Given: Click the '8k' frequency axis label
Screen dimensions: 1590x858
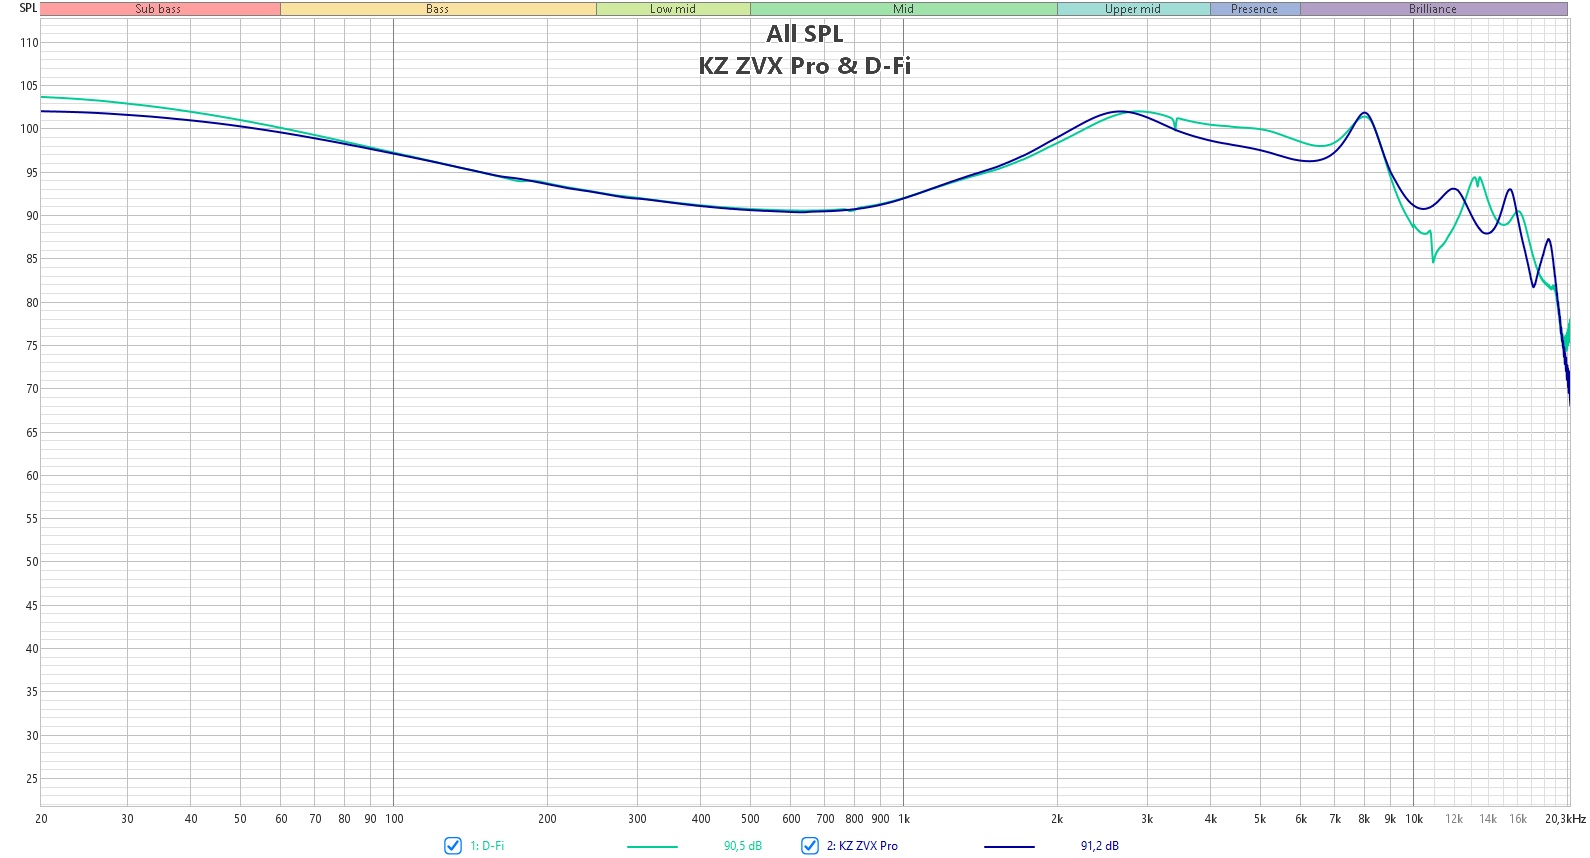Looking at the screenshot, I should (1364, 819).
